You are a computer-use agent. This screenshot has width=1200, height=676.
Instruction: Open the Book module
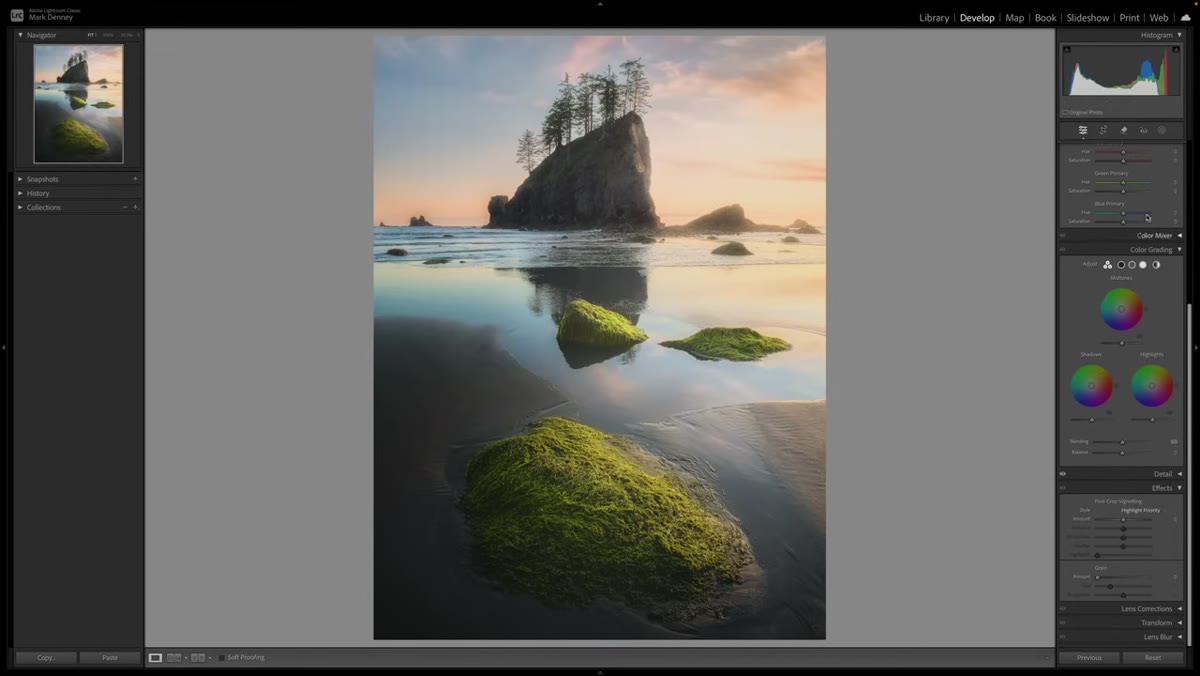(x=1046, y=18)
